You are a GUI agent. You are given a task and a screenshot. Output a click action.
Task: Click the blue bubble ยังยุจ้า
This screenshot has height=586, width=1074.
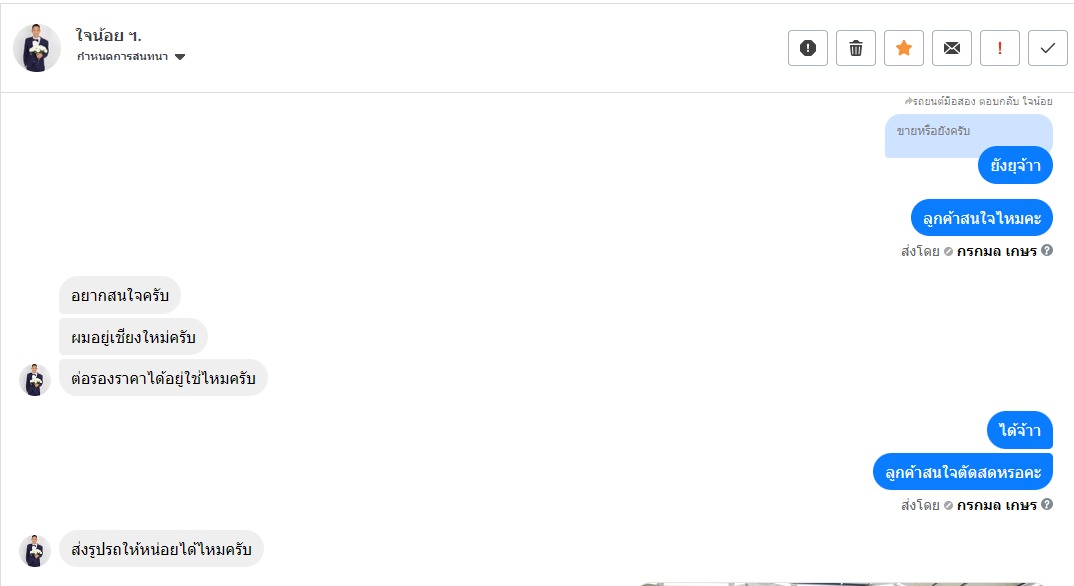[x=1015, y=166]
